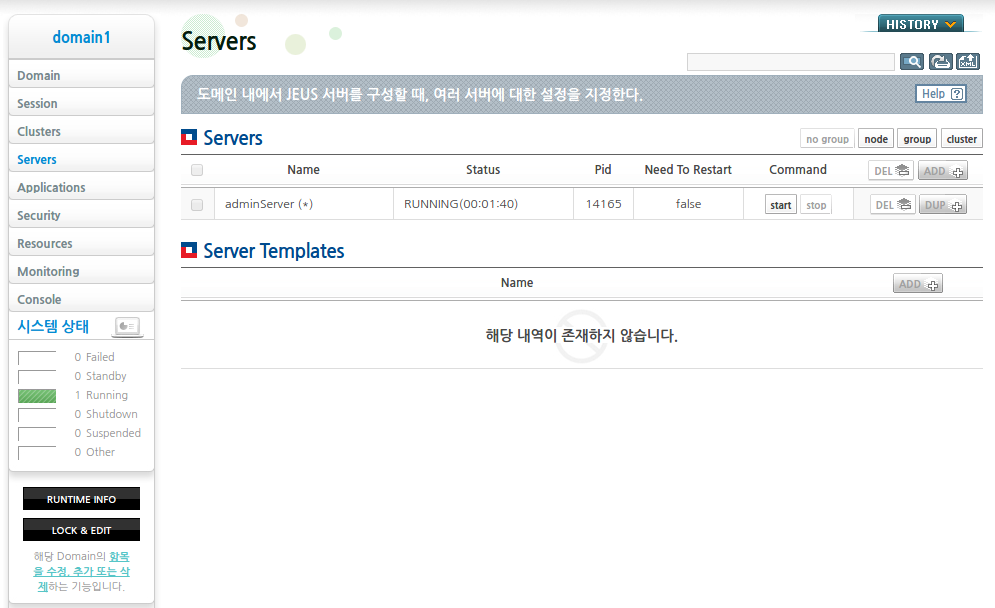
Task: Select the no group view button
Action: (x=827, y=139)
